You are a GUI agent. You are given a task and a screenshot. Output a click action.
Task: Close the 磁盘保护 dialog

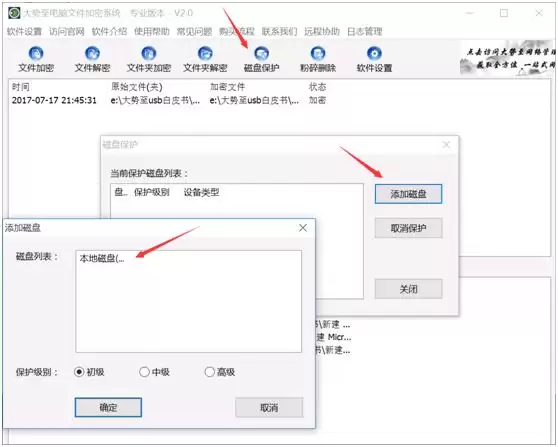point(446,144)
